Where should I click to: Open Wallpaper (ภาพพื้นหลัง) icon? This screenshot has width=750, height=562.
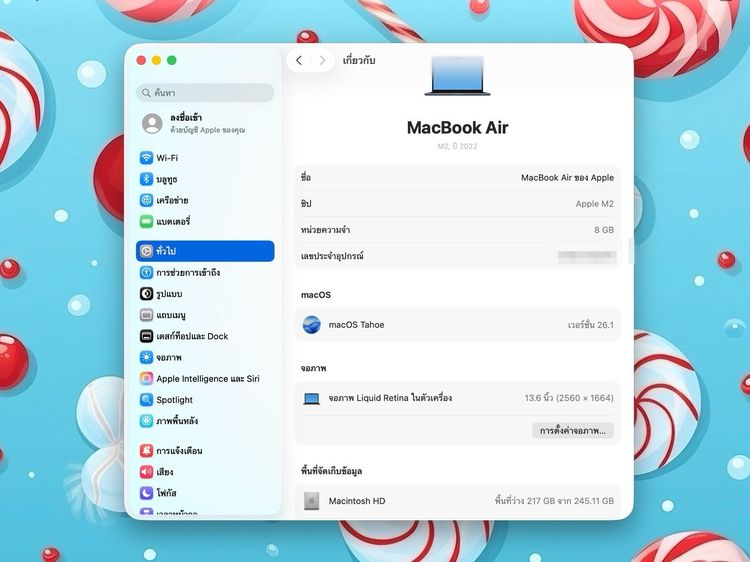coord(146,421)
